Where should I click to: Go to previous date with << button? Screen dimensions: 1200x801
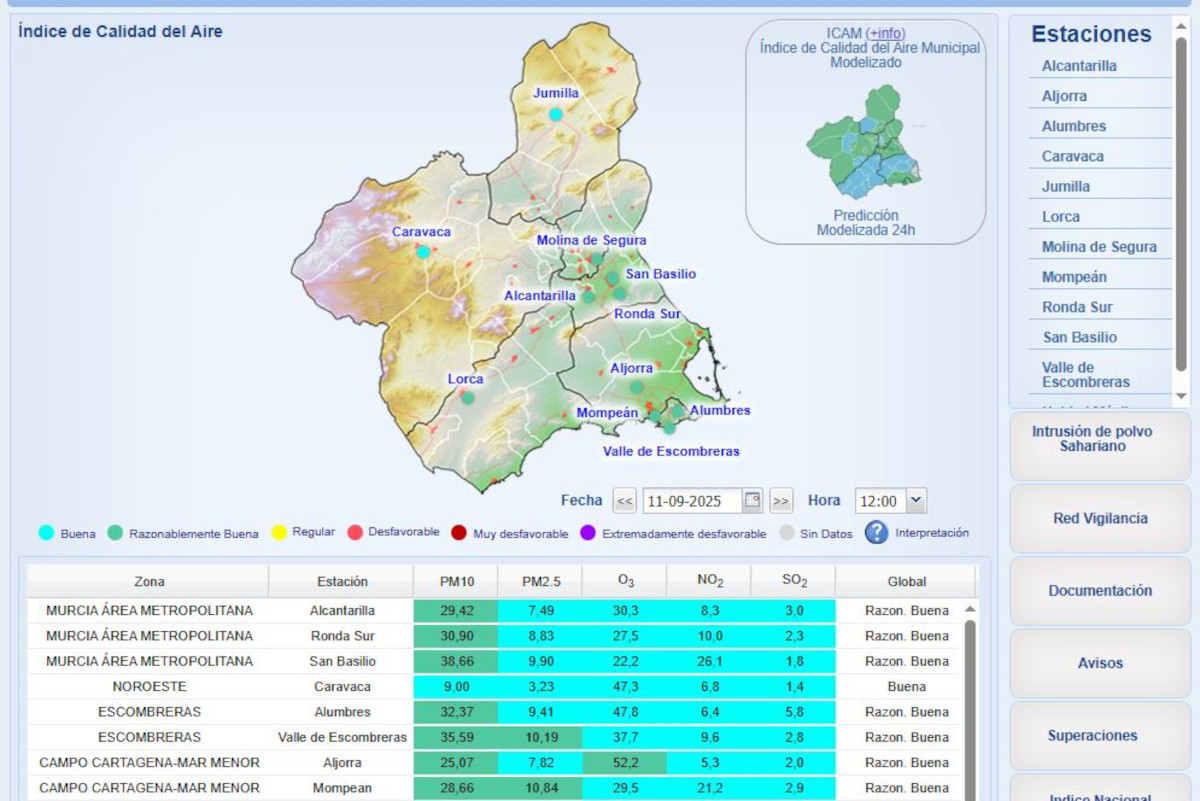pyautogui.click(x=625, y=501)
